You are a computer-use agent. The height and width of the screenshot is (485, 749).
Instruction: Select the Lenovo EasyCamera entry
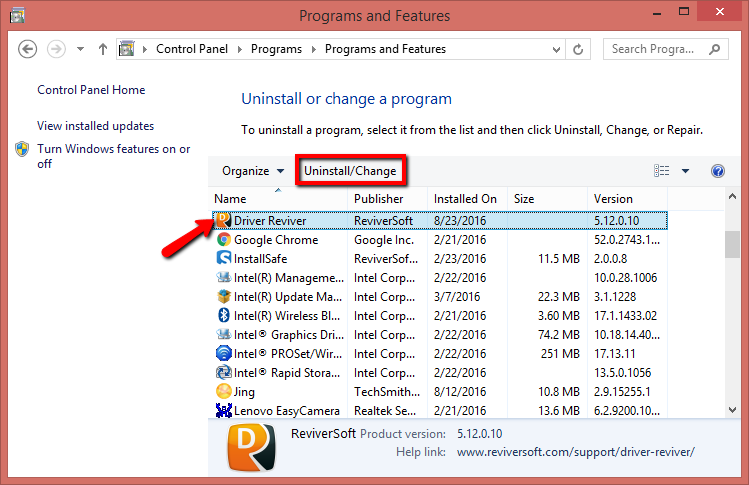(x=287, y=411)
